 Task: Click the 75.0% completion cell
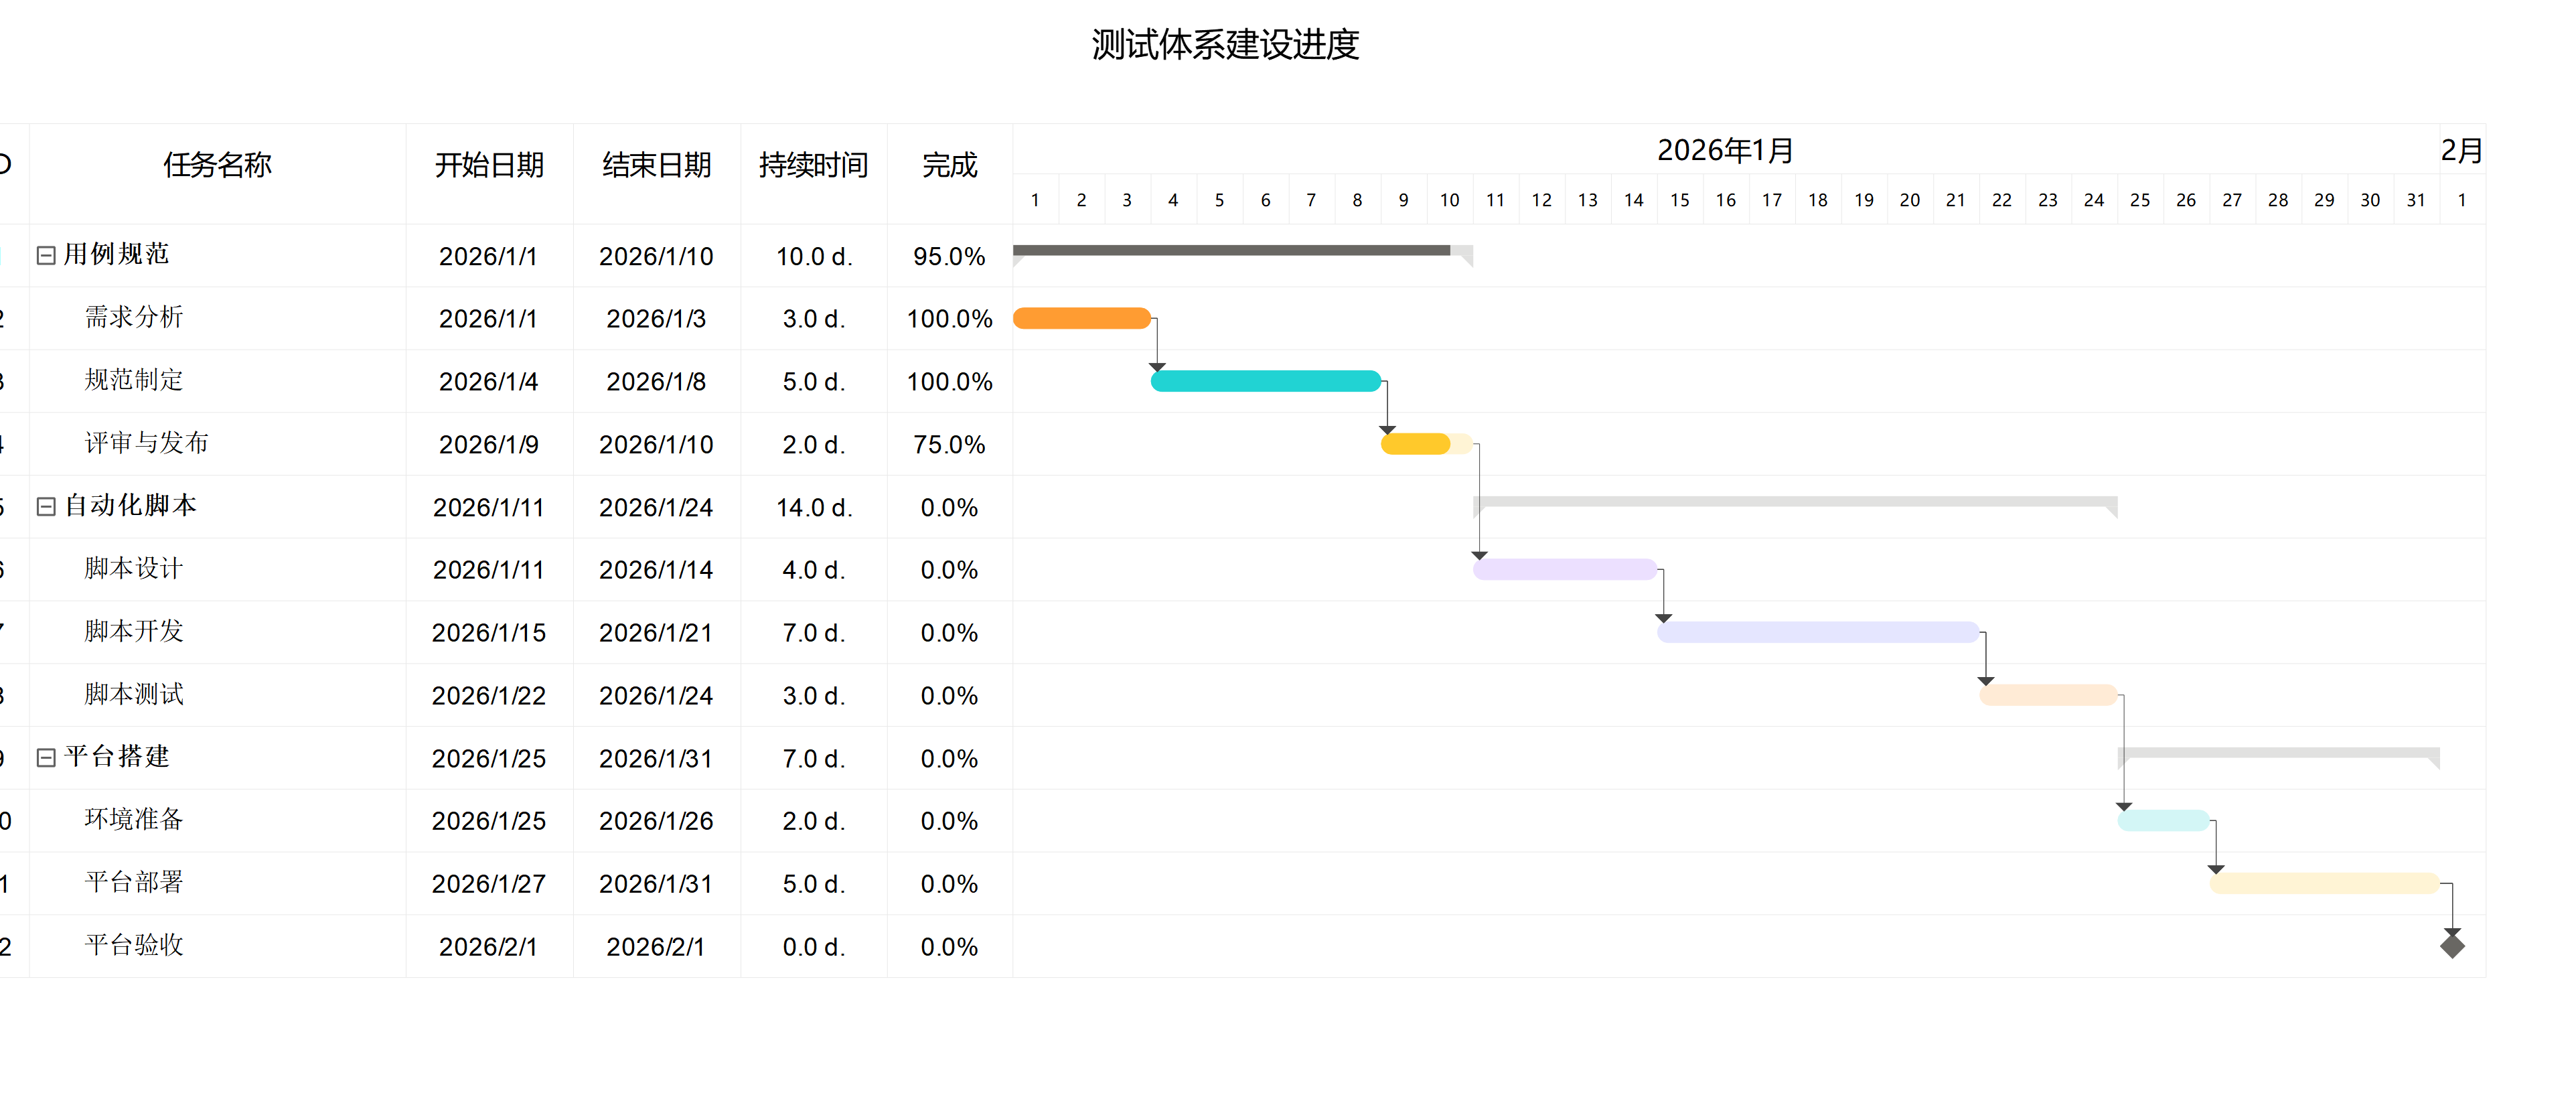(x=949, y=445)
